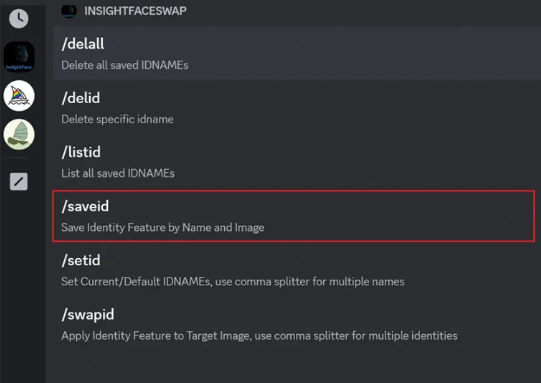Click "Save Identity Feature by Name and Image"
Image resolution: width=541 pixels, height=383 pixels.
click(163, 227)
